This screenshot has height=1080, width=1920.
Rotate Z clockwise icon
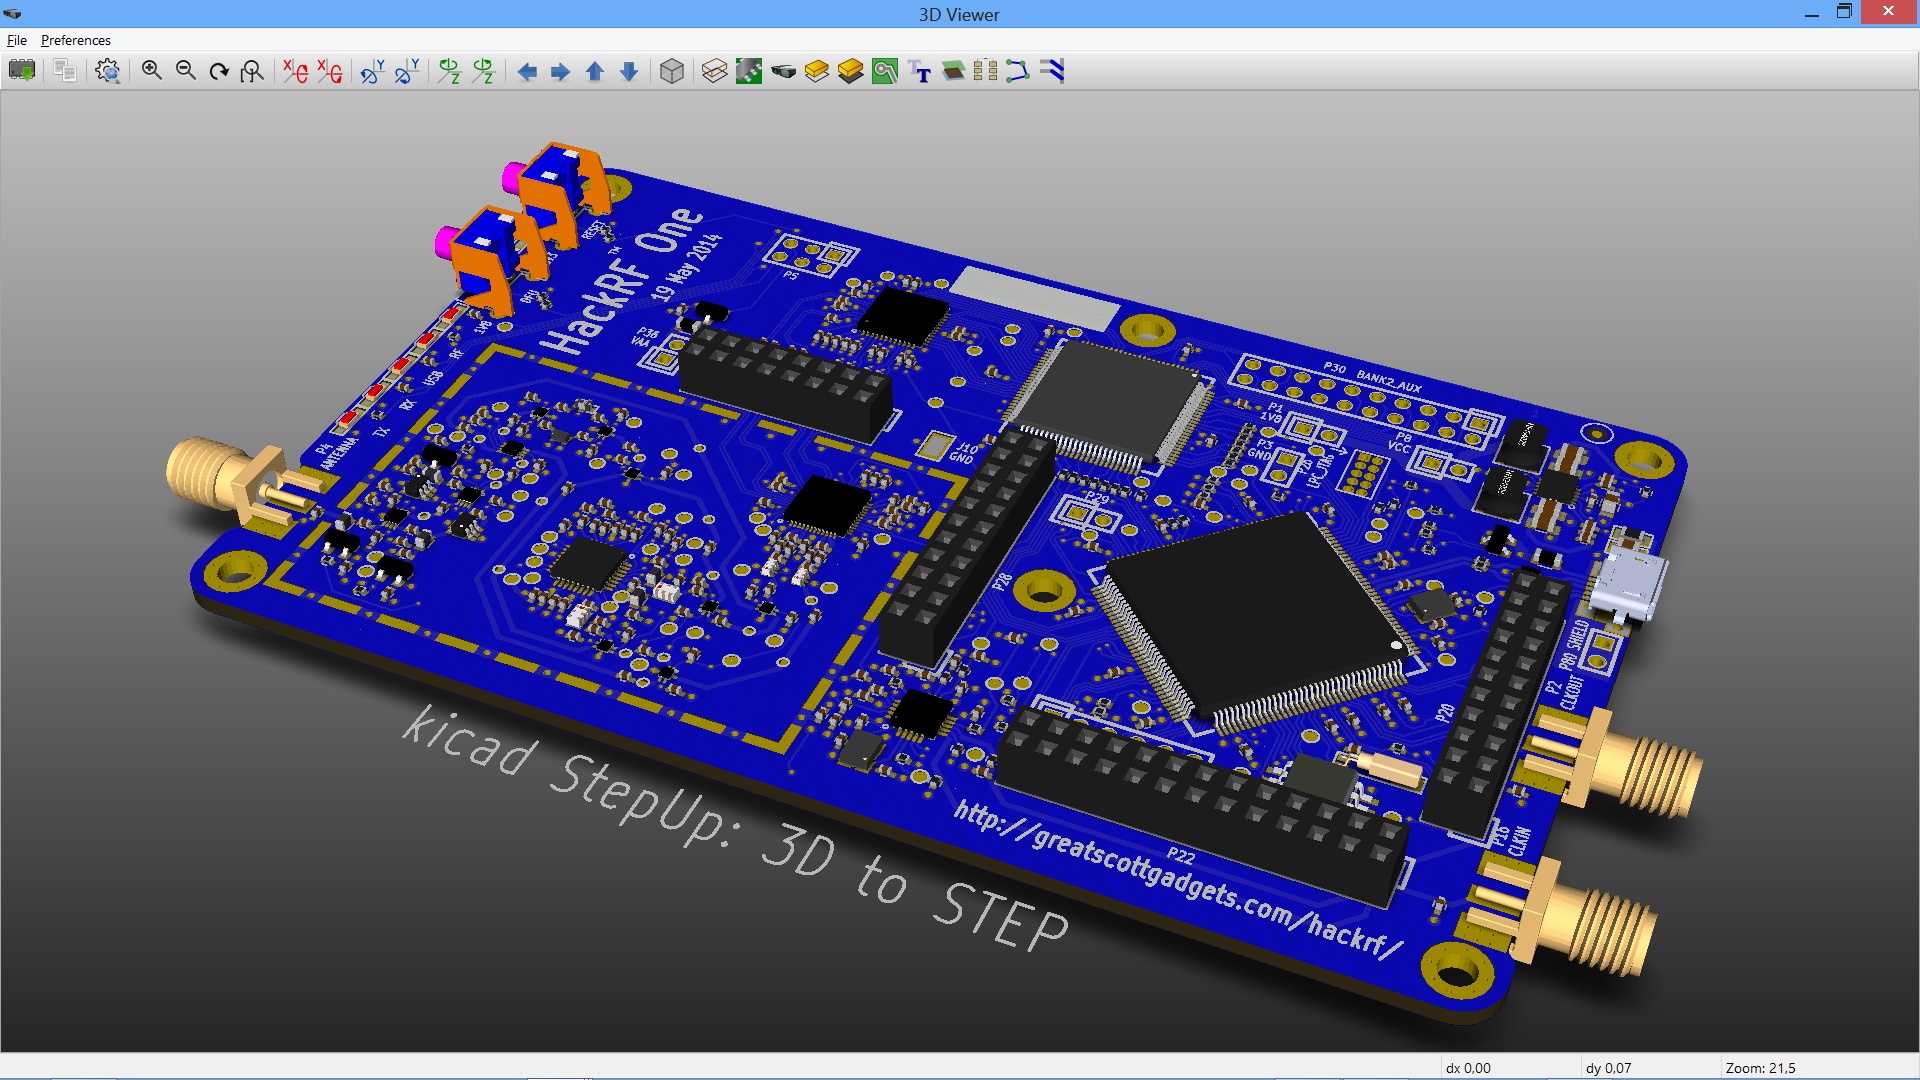(x=449, y=71)
